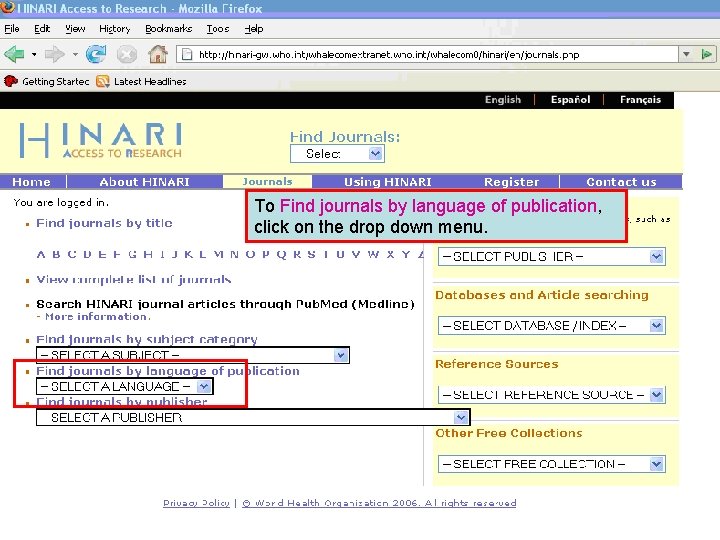Click Find journals by subject category heading

coord(146,339)
